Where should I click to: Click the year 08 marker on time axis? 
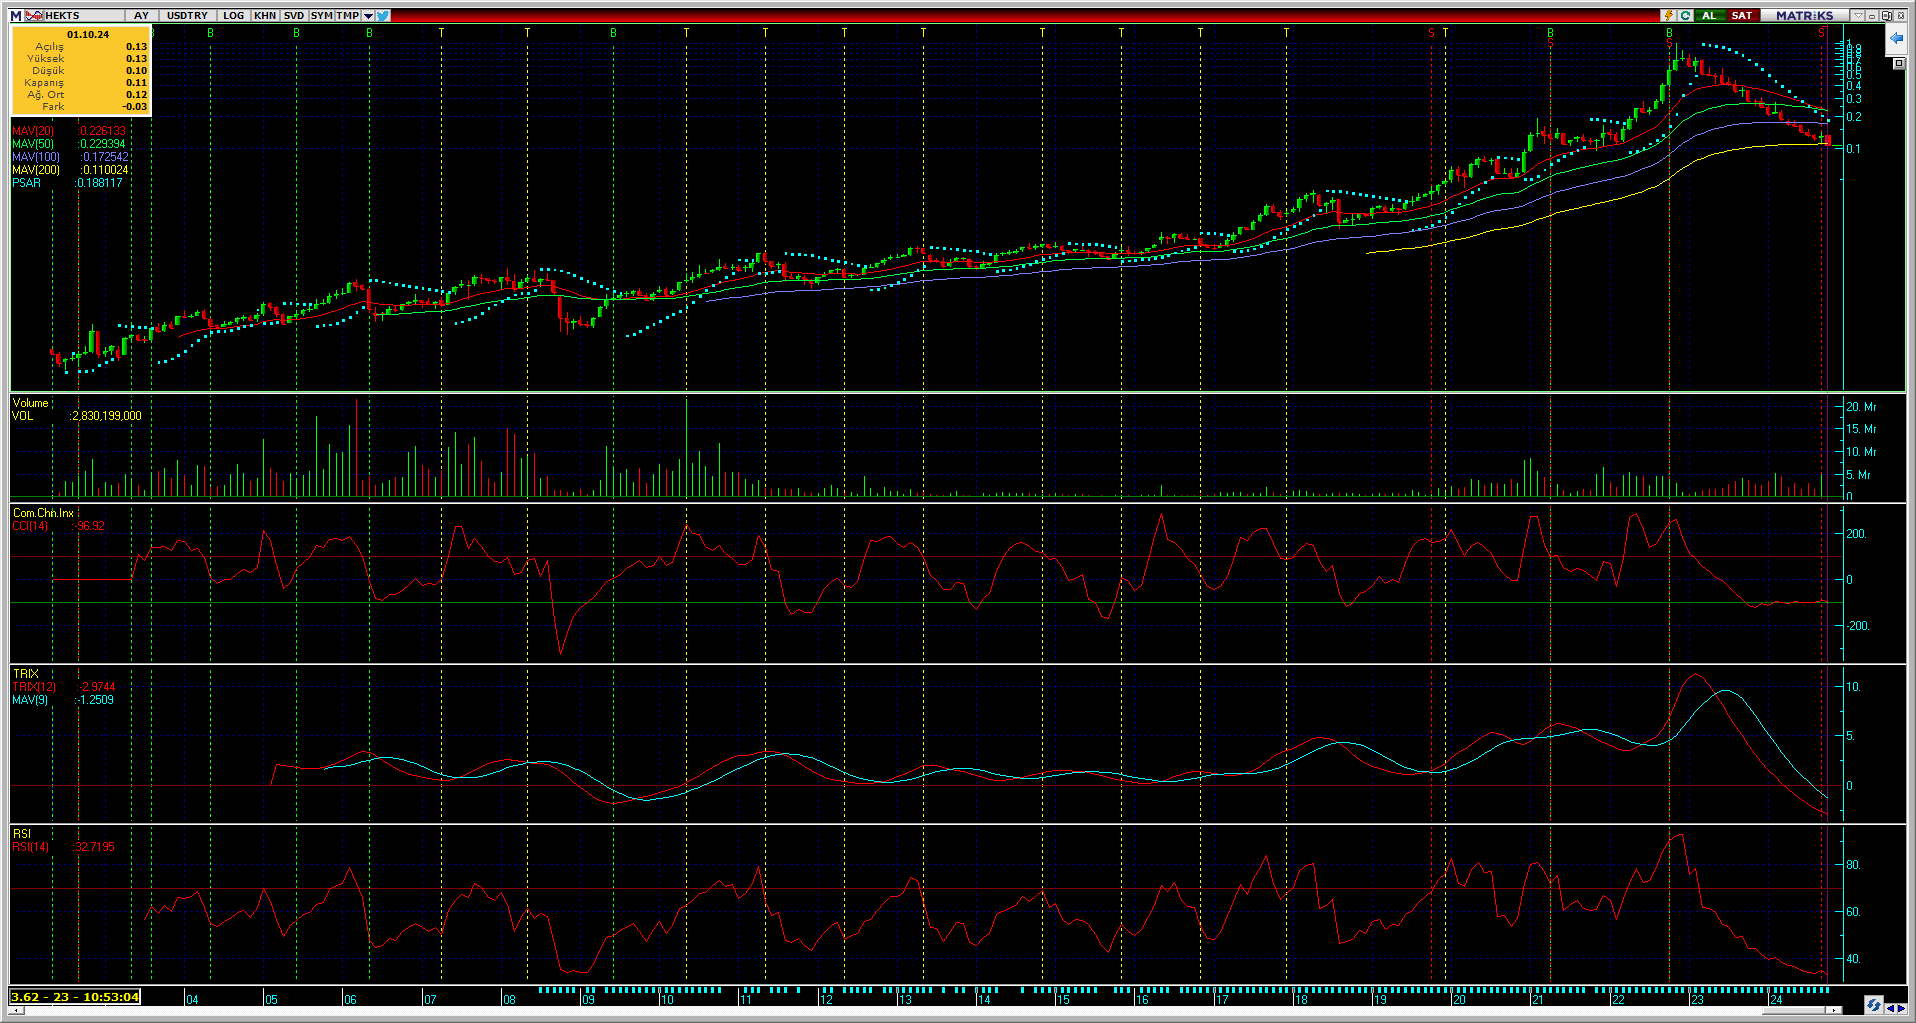coord(509,999)
